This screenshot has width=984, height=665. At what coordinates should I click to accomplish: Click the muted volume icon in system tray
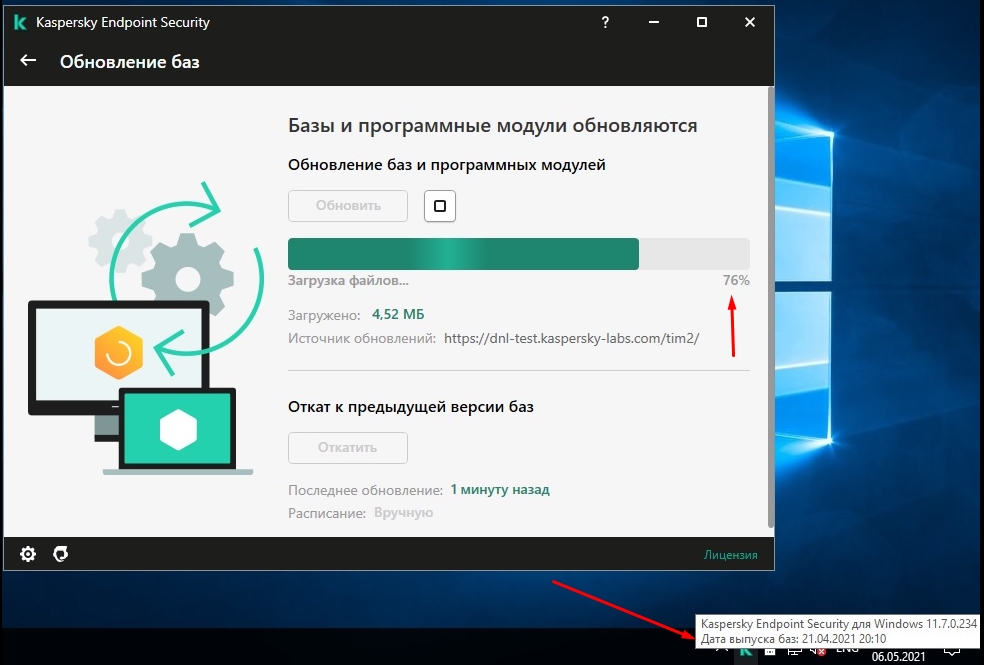coord(818,651)
